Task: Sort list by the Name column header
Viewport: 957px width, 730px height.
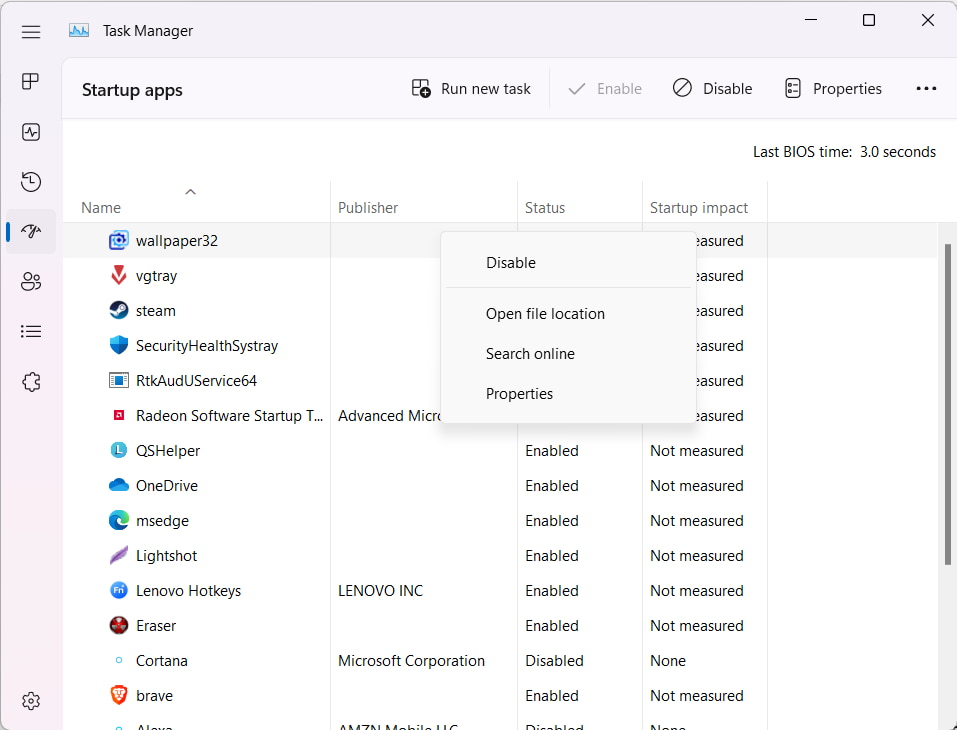Action: [101, 208]
